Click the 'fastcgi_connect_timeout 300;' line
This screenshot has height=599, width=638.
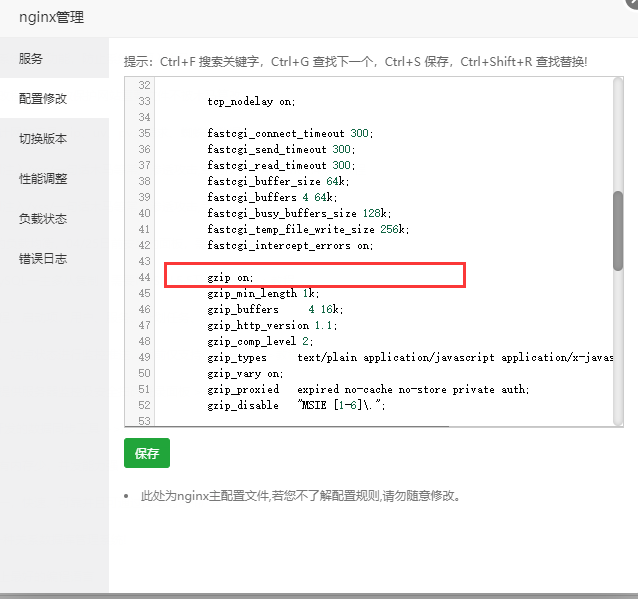click(290, 133)
